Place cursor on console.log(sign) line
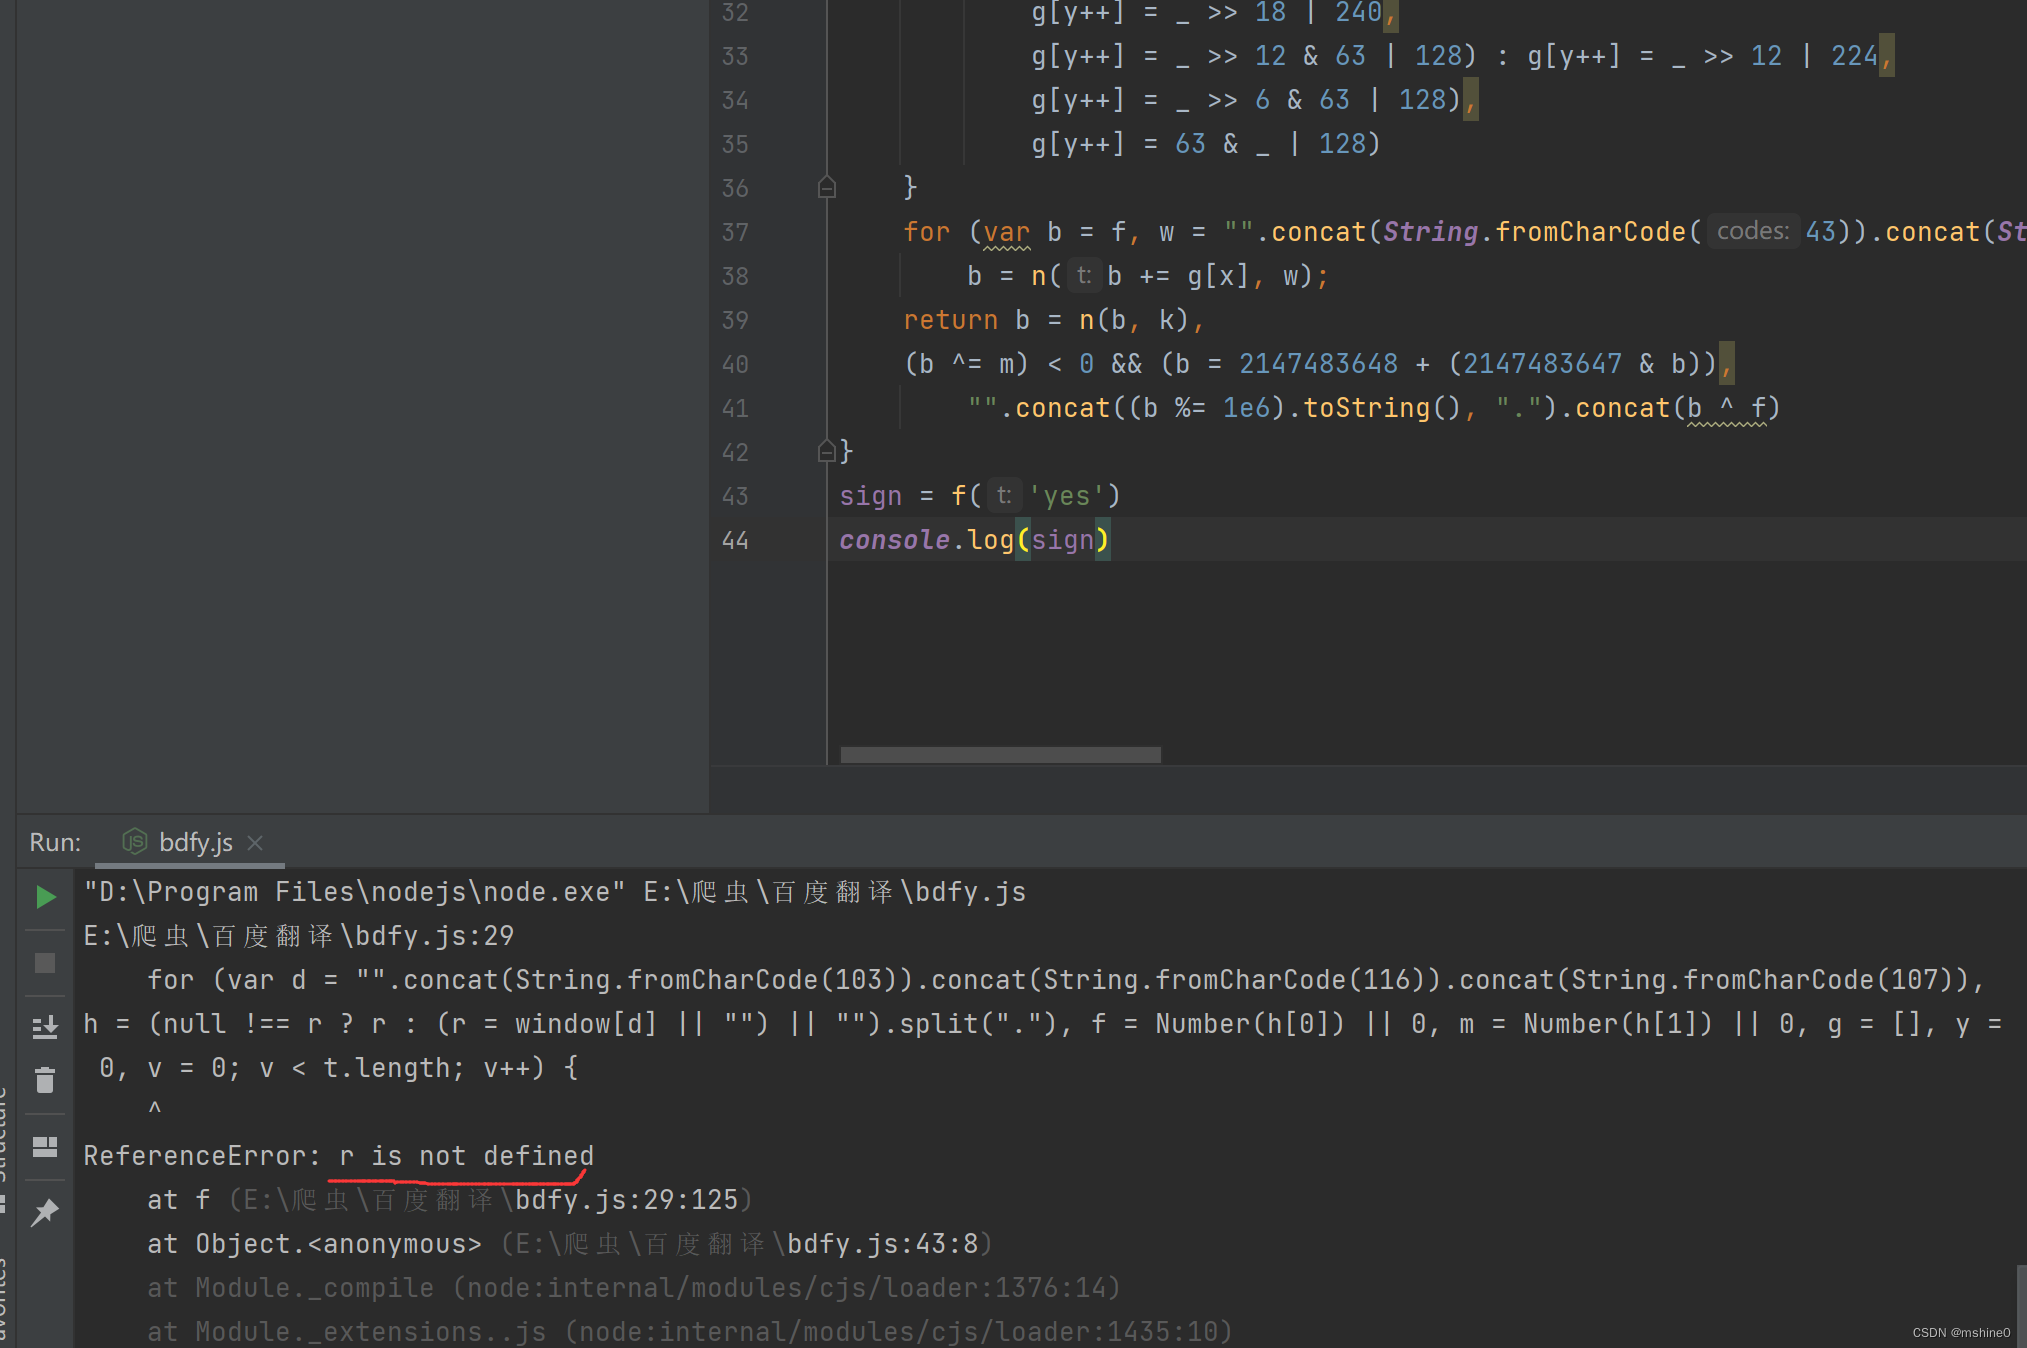2027x1348 pixels. (x=975, y=540)
